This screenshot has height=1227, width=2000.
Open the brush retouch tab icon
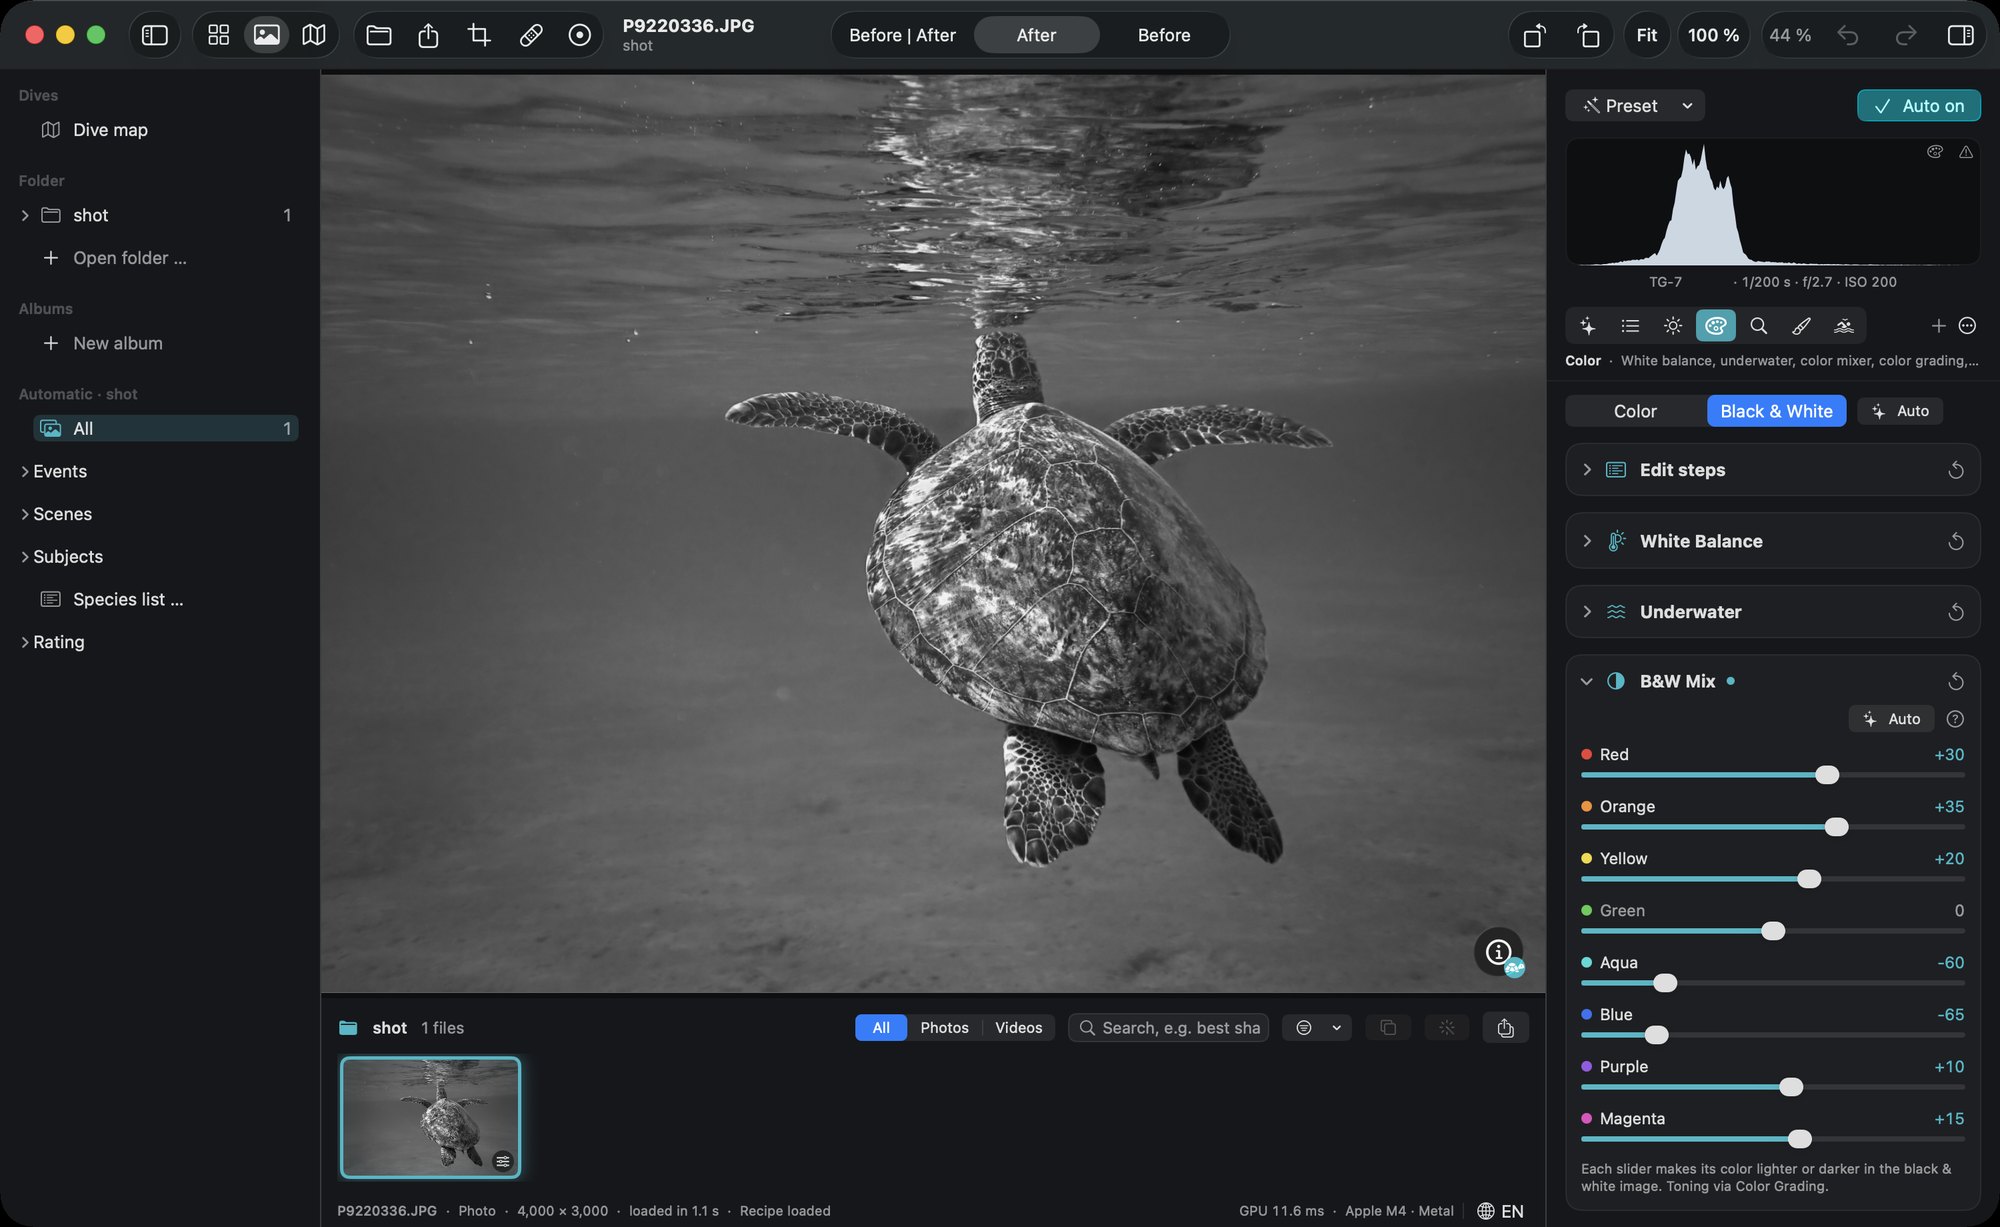1801,326
